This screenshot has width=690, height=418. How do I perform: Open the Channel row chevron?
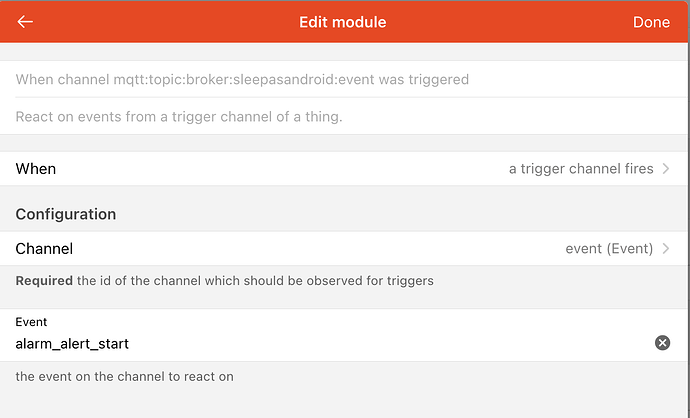[666, 249]
